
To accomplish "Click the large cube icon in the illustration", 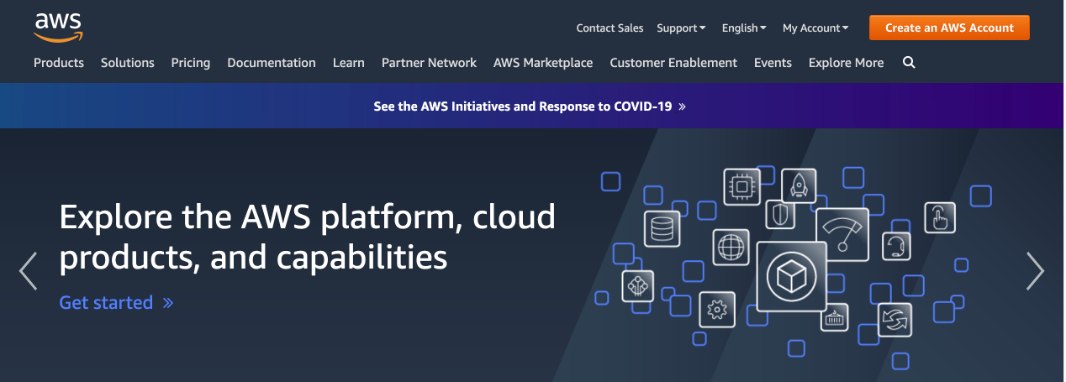I will (x=791, y=276).
